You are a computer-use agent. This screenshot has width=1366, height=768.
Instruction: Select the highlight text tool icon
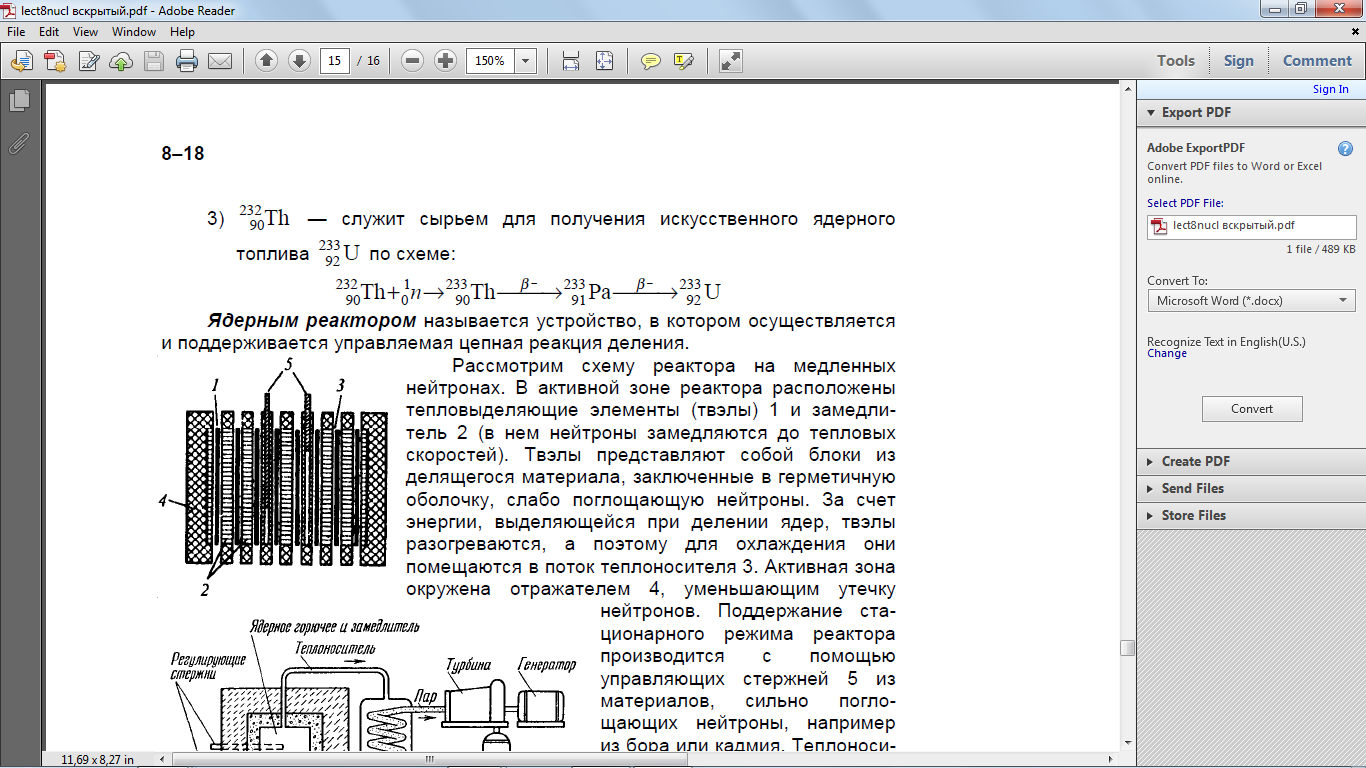[684, 61]
